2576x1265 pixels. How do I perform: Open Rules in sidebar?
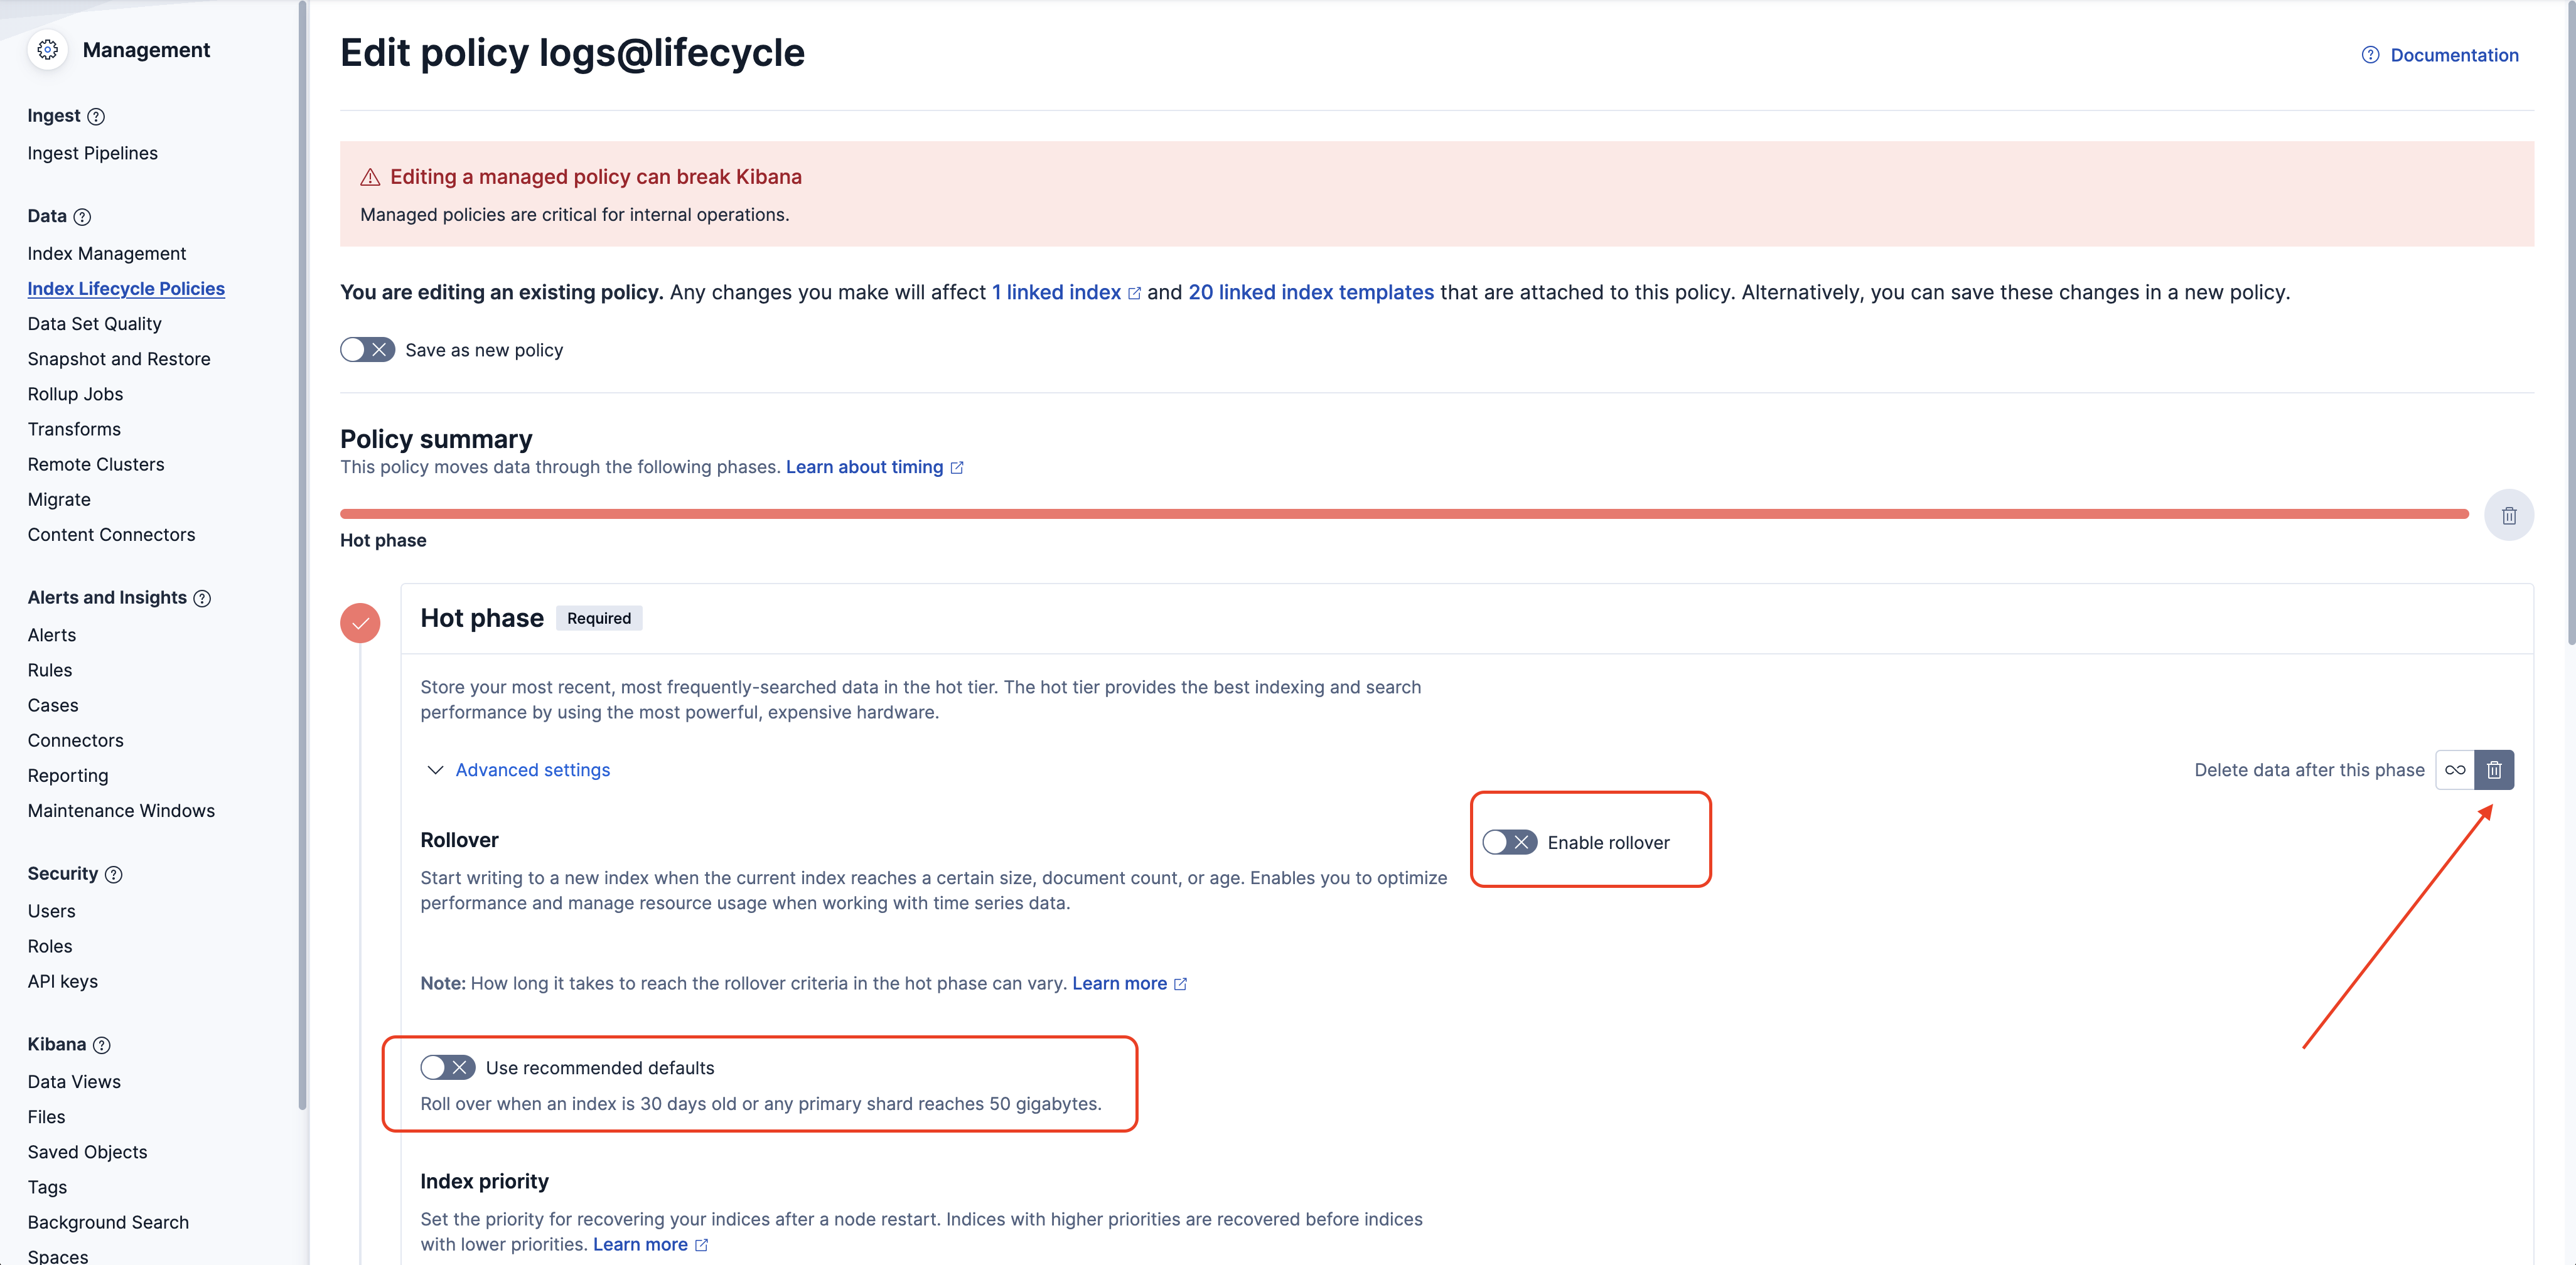[x=50, y=670]
